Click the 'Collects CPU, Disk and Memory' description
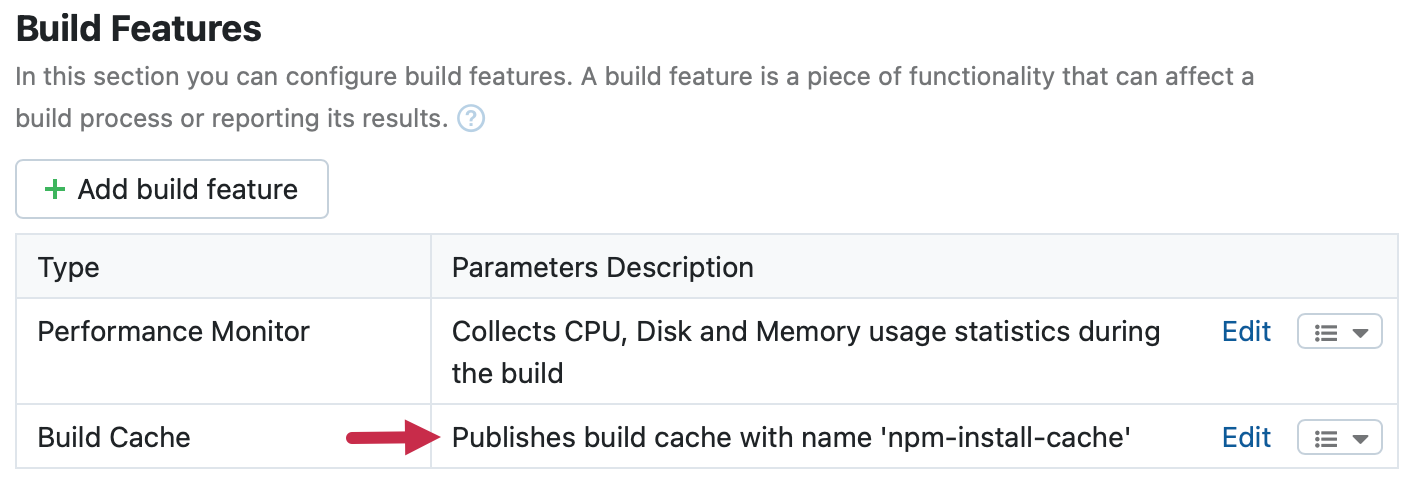The width and height of the screenshot is (1408, 484). tap(805, 331)
